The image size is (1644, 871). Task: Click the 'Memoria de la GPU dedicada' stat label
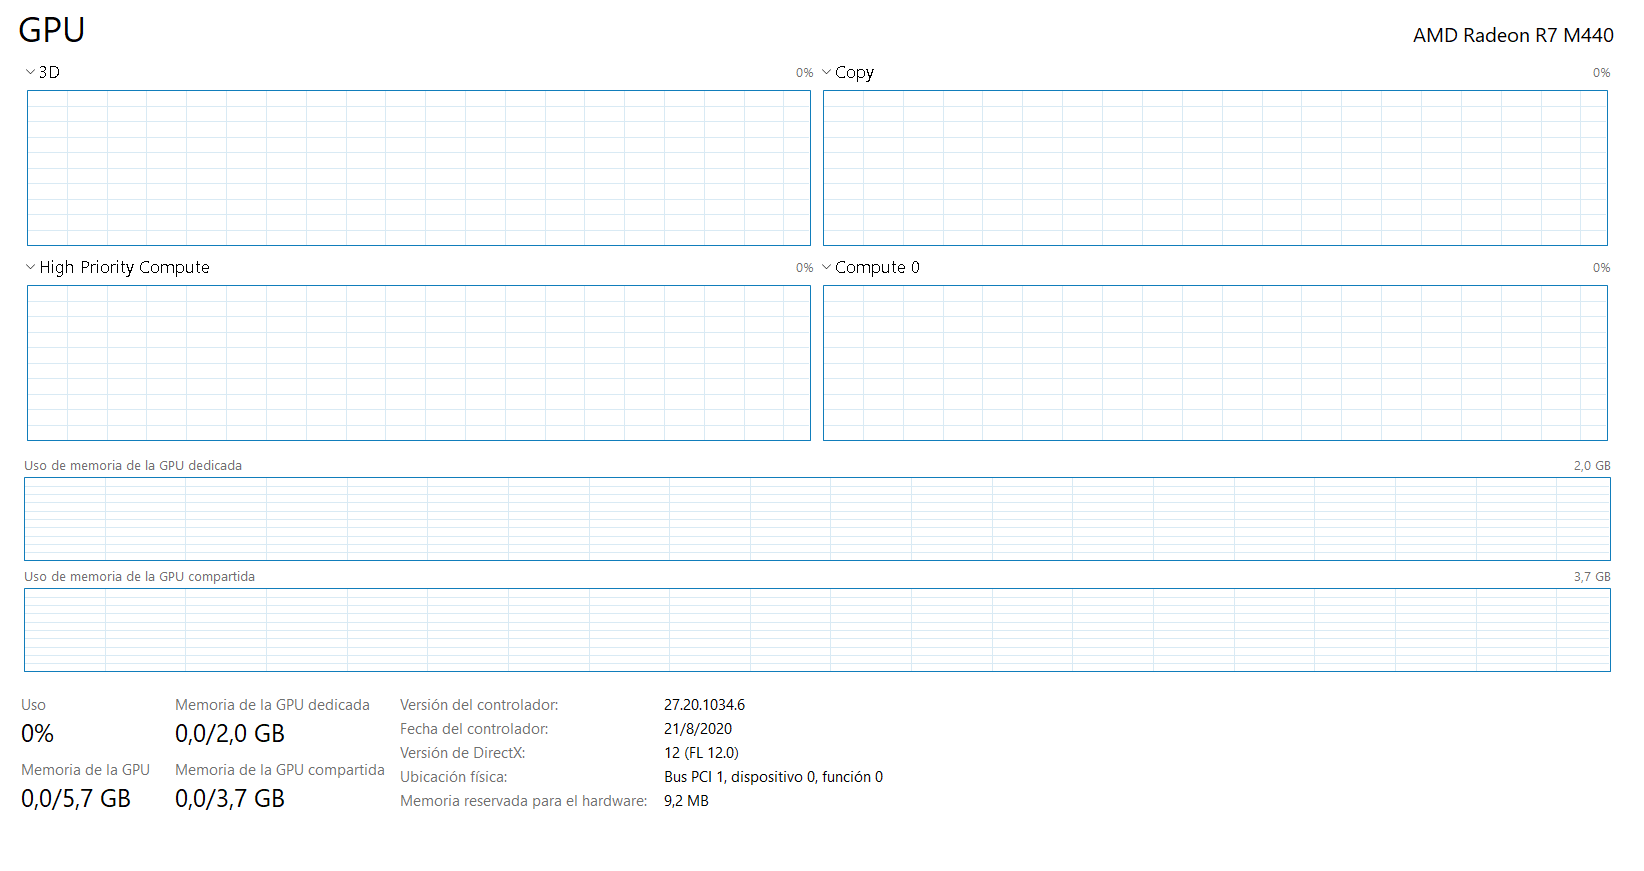tap(272, 705)
